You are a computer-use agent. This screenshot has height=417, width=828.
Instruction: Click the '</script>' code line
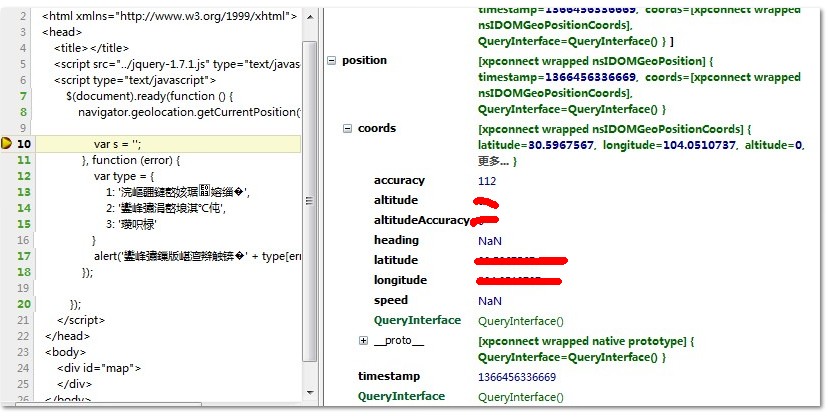coord(81,320)
